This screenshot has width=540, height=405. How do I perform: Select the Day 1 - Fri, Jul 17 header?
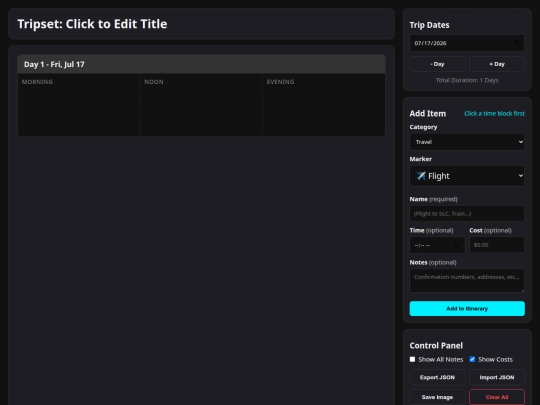coord(201,64)
